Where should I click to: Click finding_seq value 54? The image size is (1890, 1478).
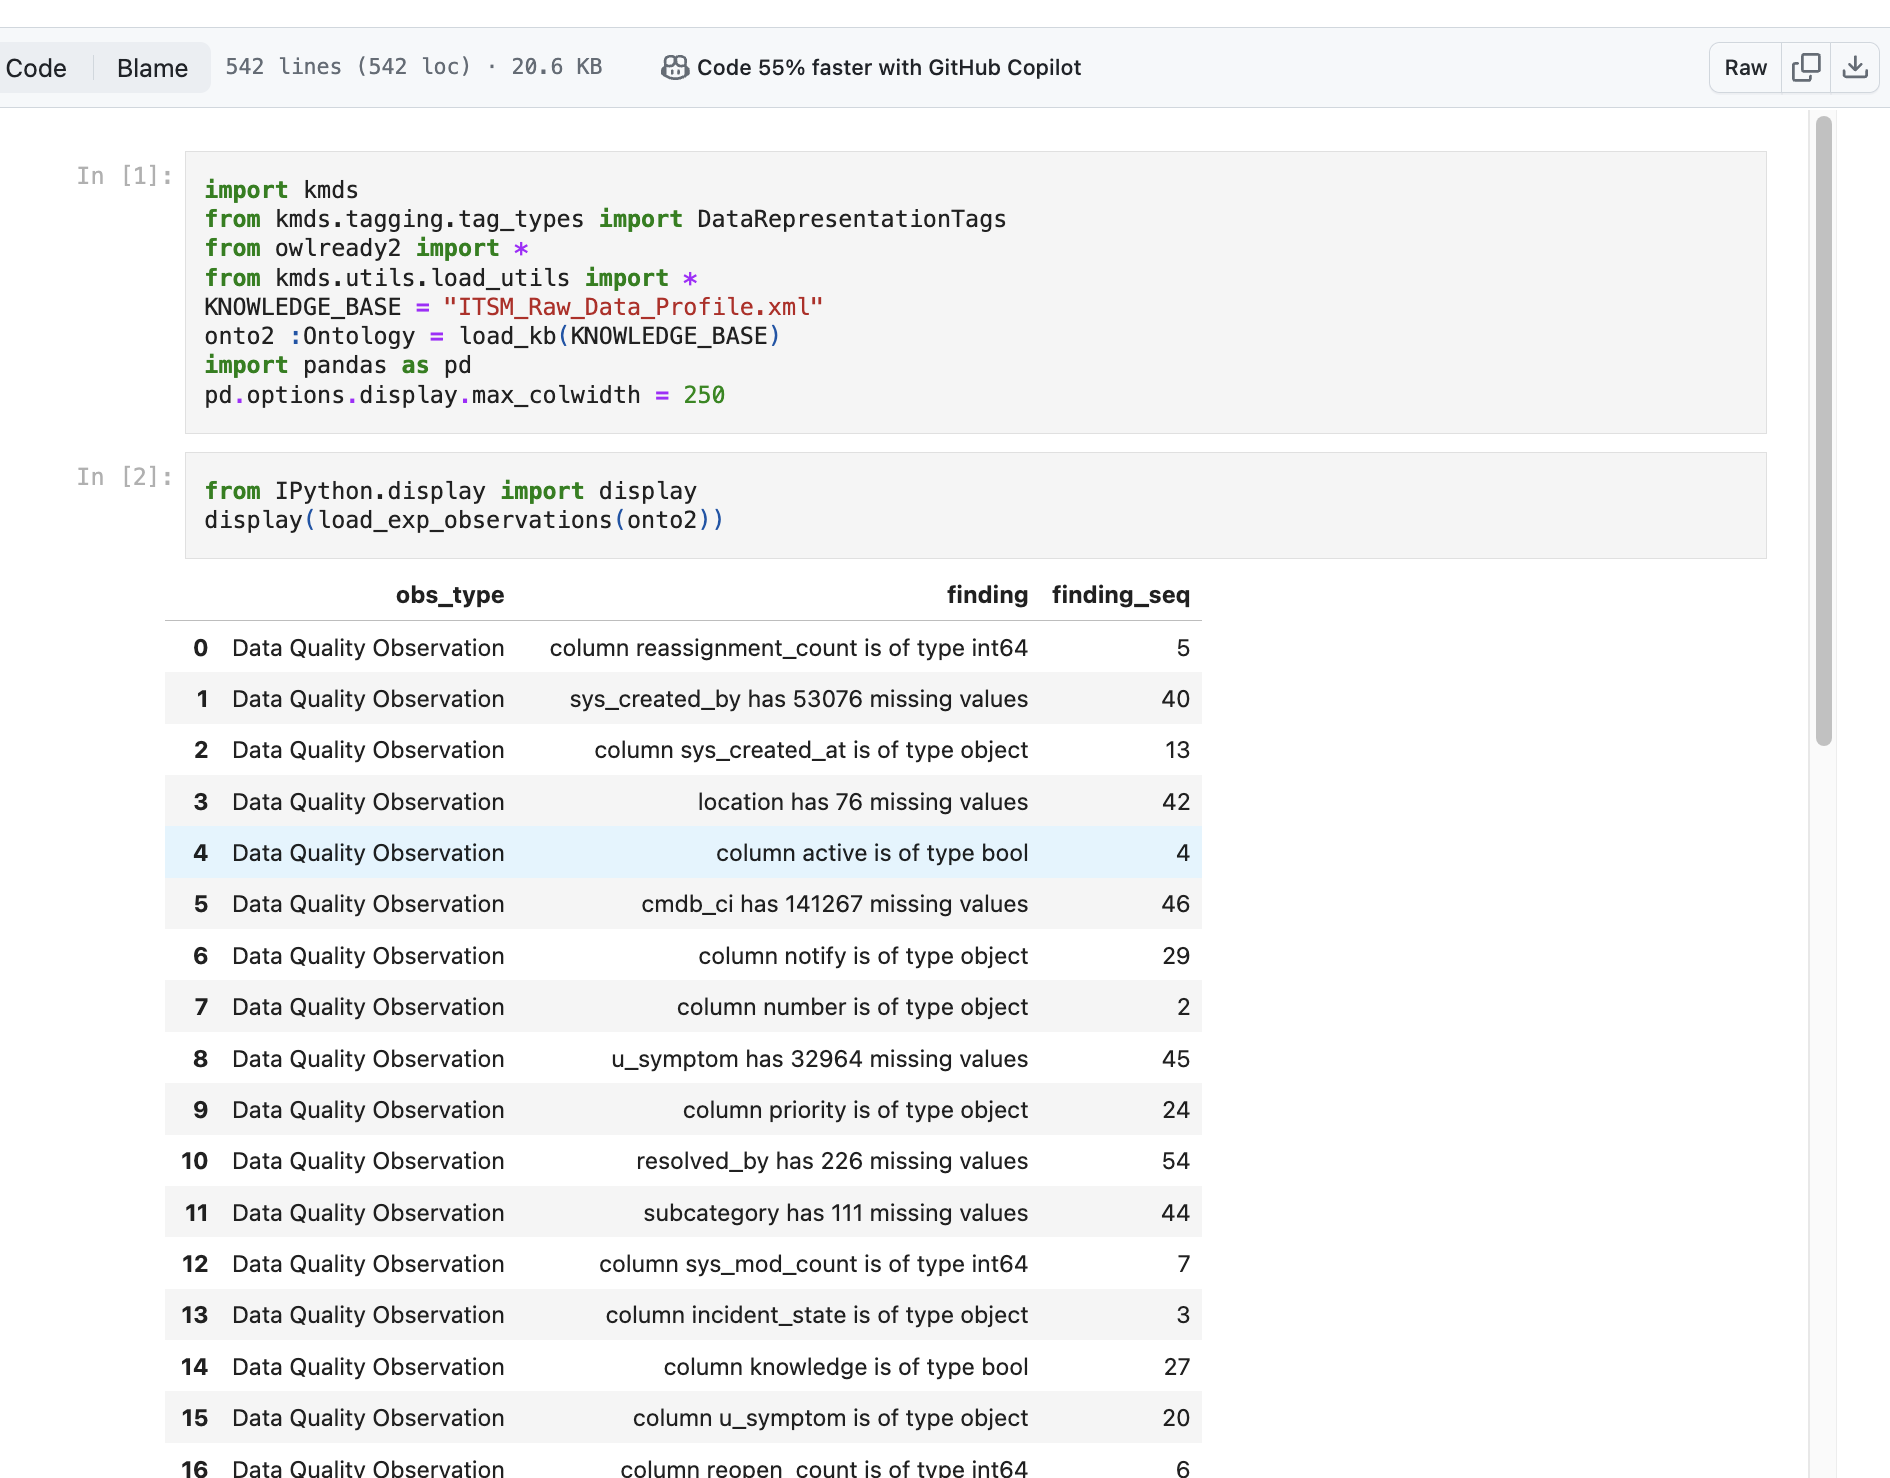click(x=1175, y=1161)
